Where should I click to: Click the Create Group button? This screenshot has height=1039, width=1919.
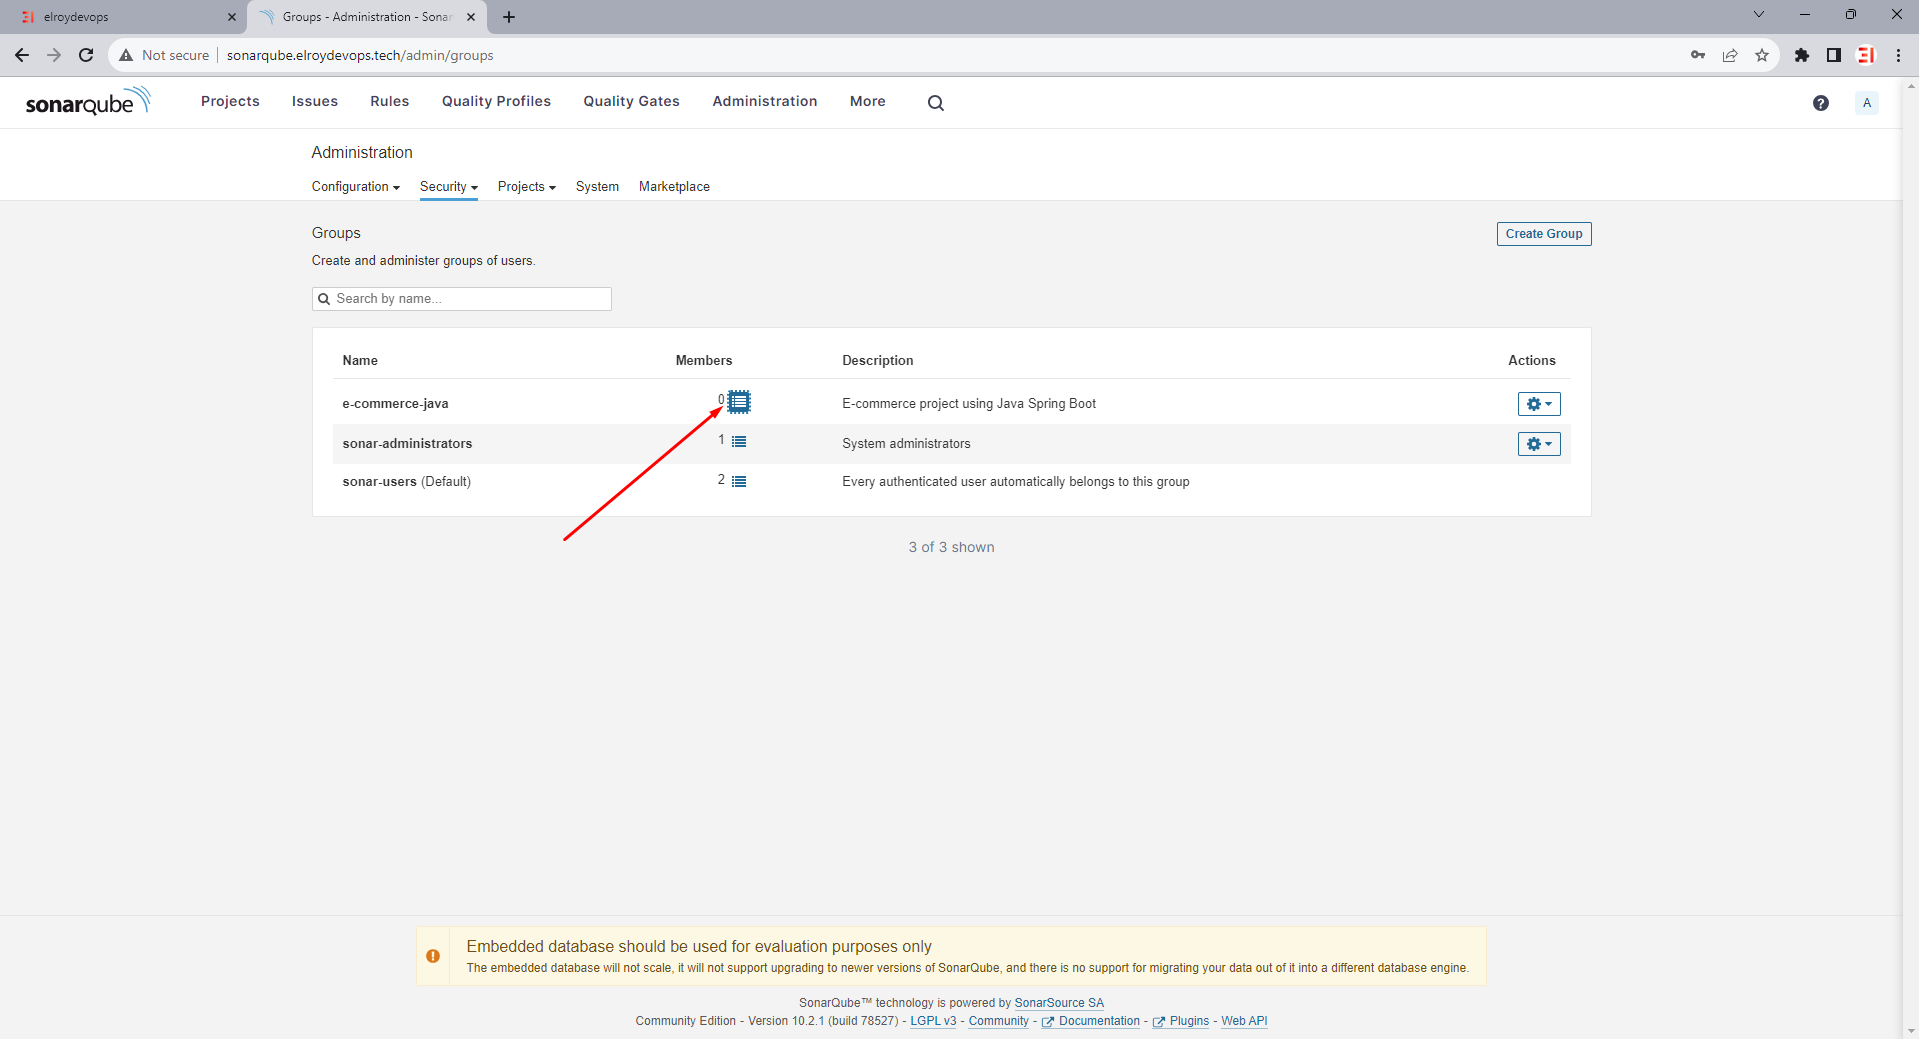tap(1544, 234)
